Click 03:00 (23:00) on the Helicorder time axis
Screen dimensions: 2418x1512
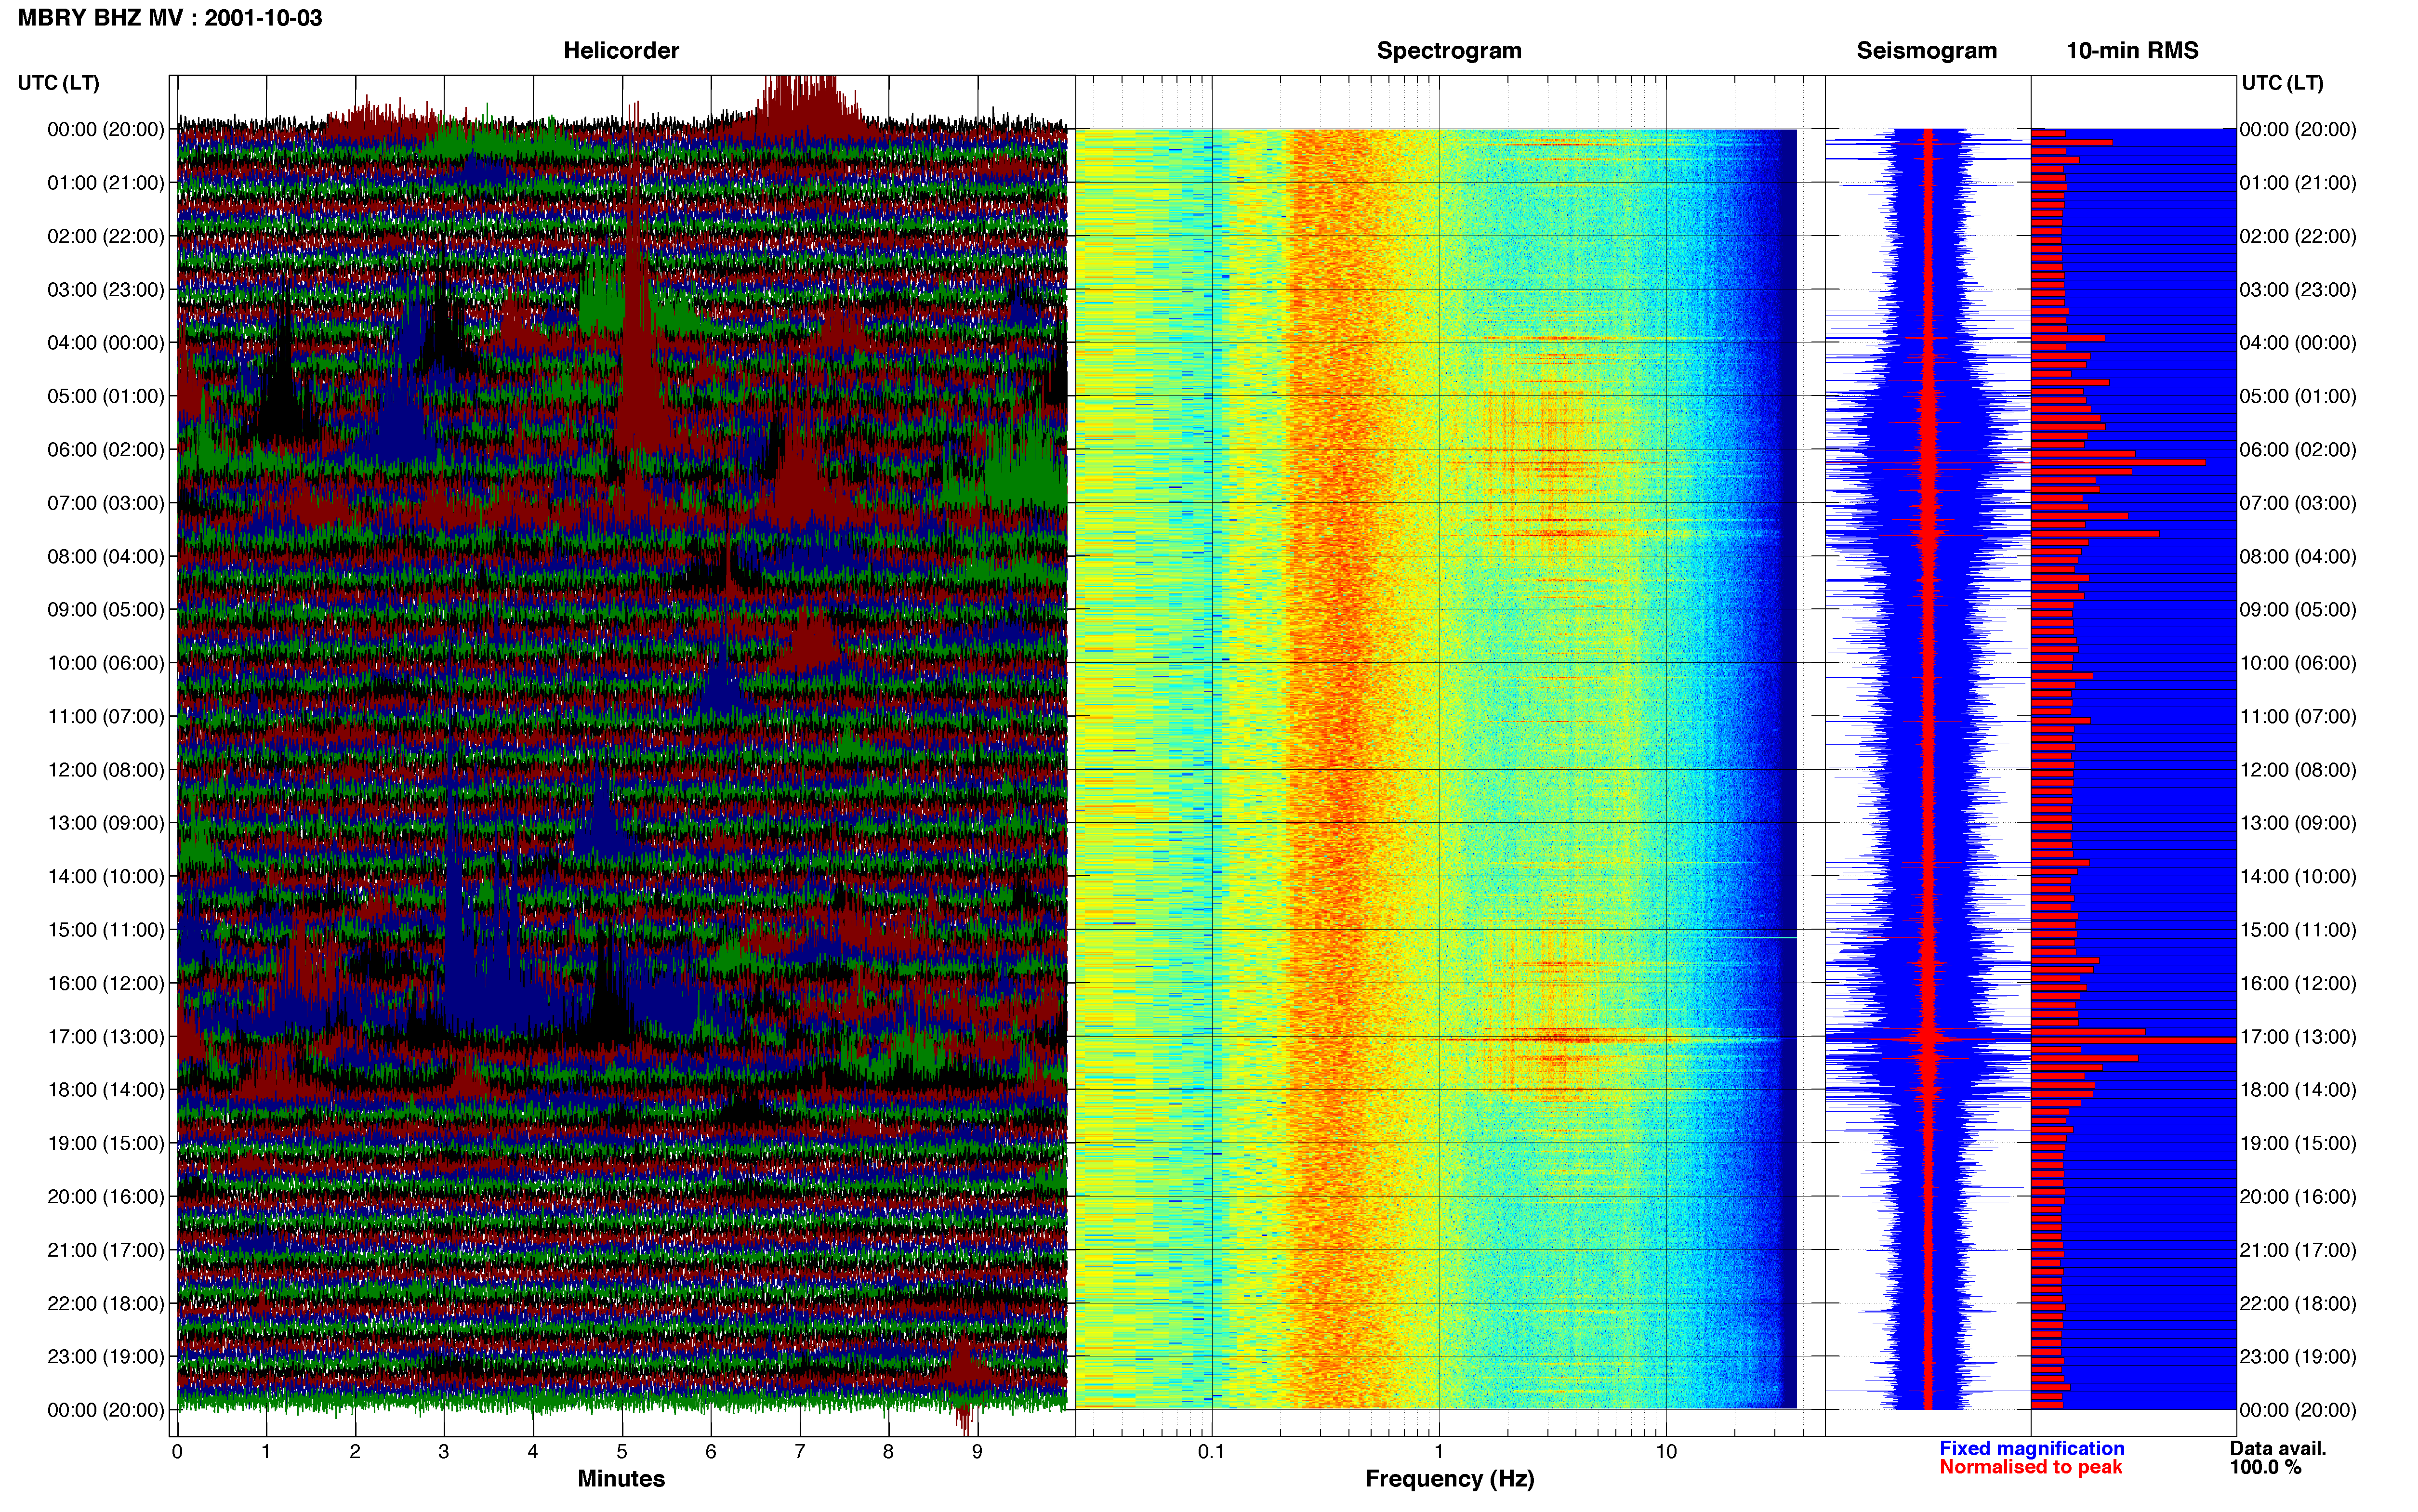pos(106,290)
